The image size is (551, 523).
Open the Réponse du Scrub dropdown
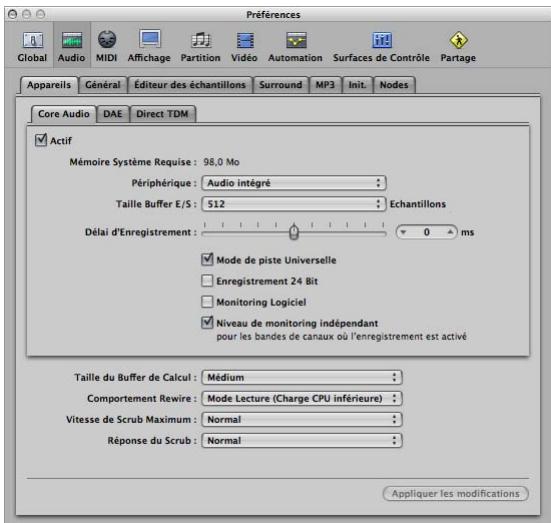302,441
